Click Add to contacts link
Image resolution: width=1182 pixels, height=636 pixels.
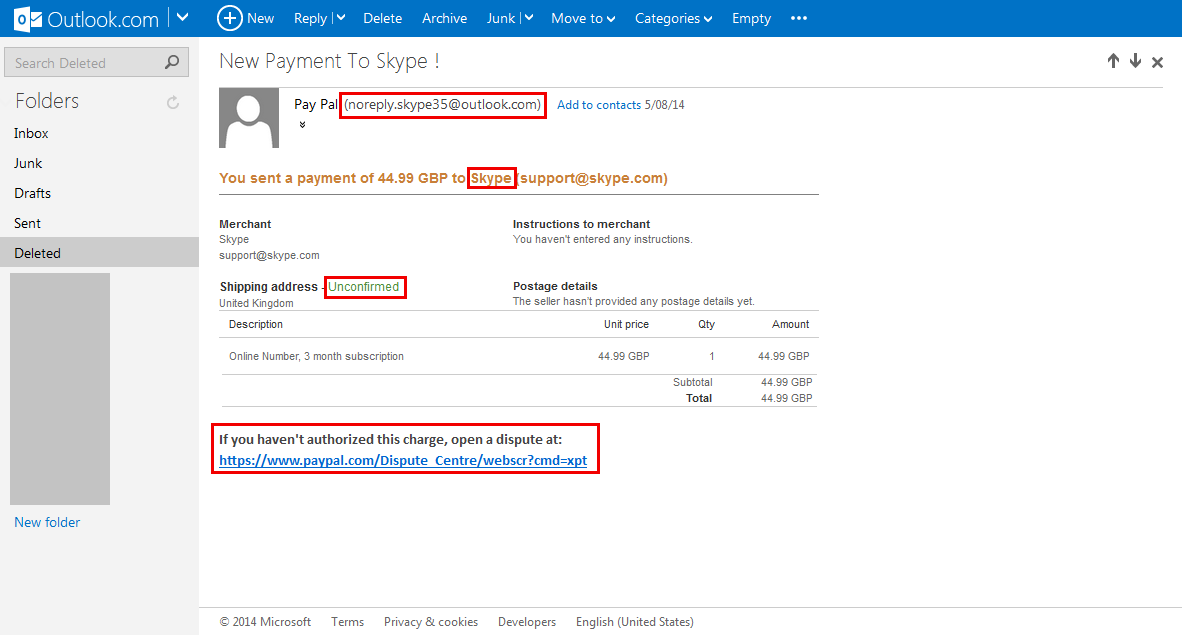599,105
